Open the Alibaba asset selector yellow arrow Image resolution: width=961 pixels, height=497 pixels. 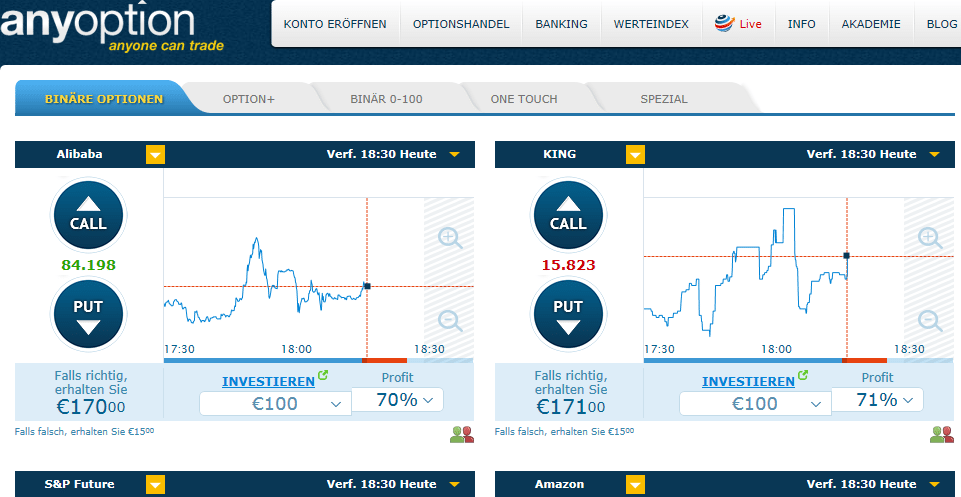point(156,154)
